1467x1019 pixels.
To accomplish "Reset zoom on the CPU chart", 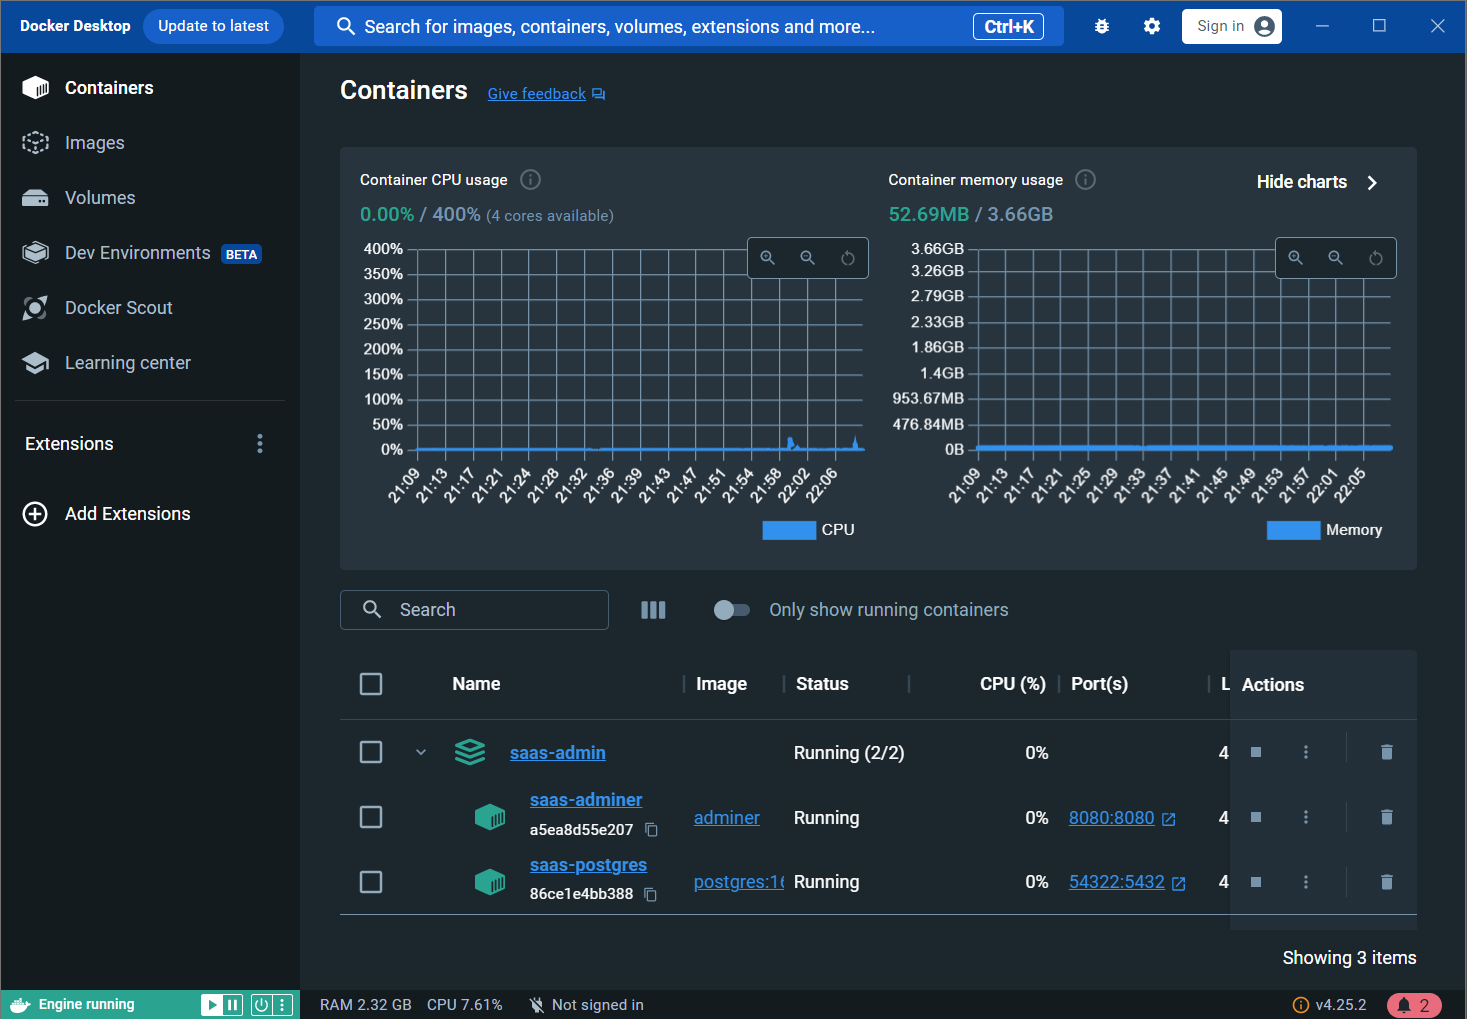I will pyautogui.click(x=848, y=258).
